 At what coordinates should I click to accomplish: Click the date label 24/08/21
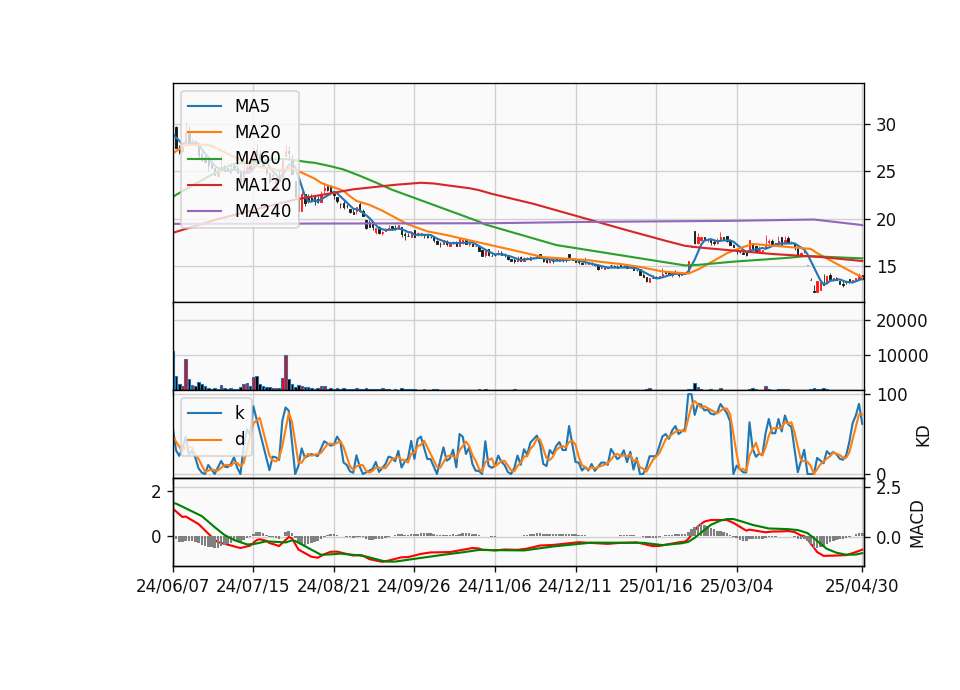[334, 587]
